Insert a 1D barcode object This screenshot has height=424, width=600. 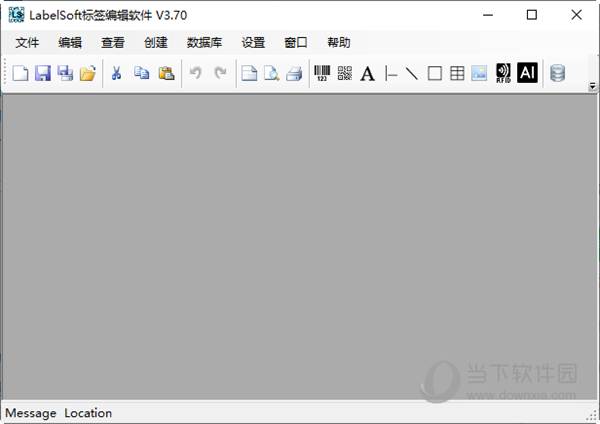coord(322,73)
